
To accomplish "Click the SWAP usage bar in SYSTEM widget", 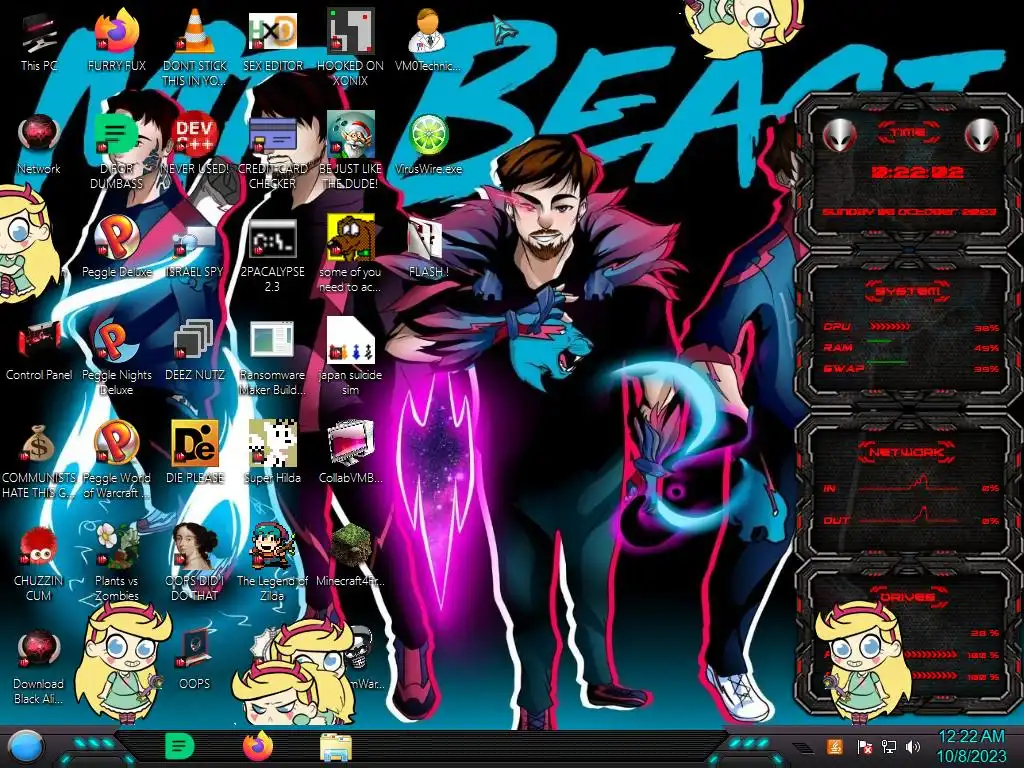I will 886,362.
